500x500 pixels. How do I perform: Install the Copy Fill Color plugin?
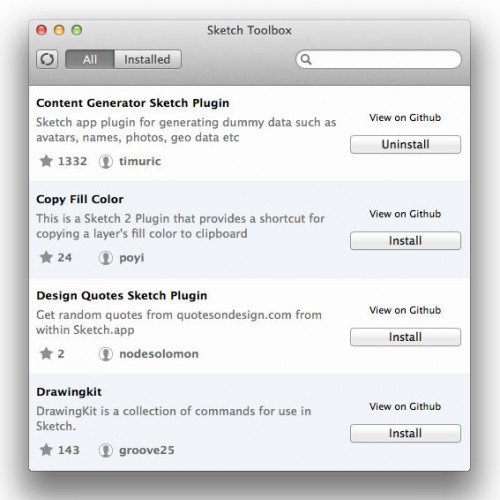point(405,241)
